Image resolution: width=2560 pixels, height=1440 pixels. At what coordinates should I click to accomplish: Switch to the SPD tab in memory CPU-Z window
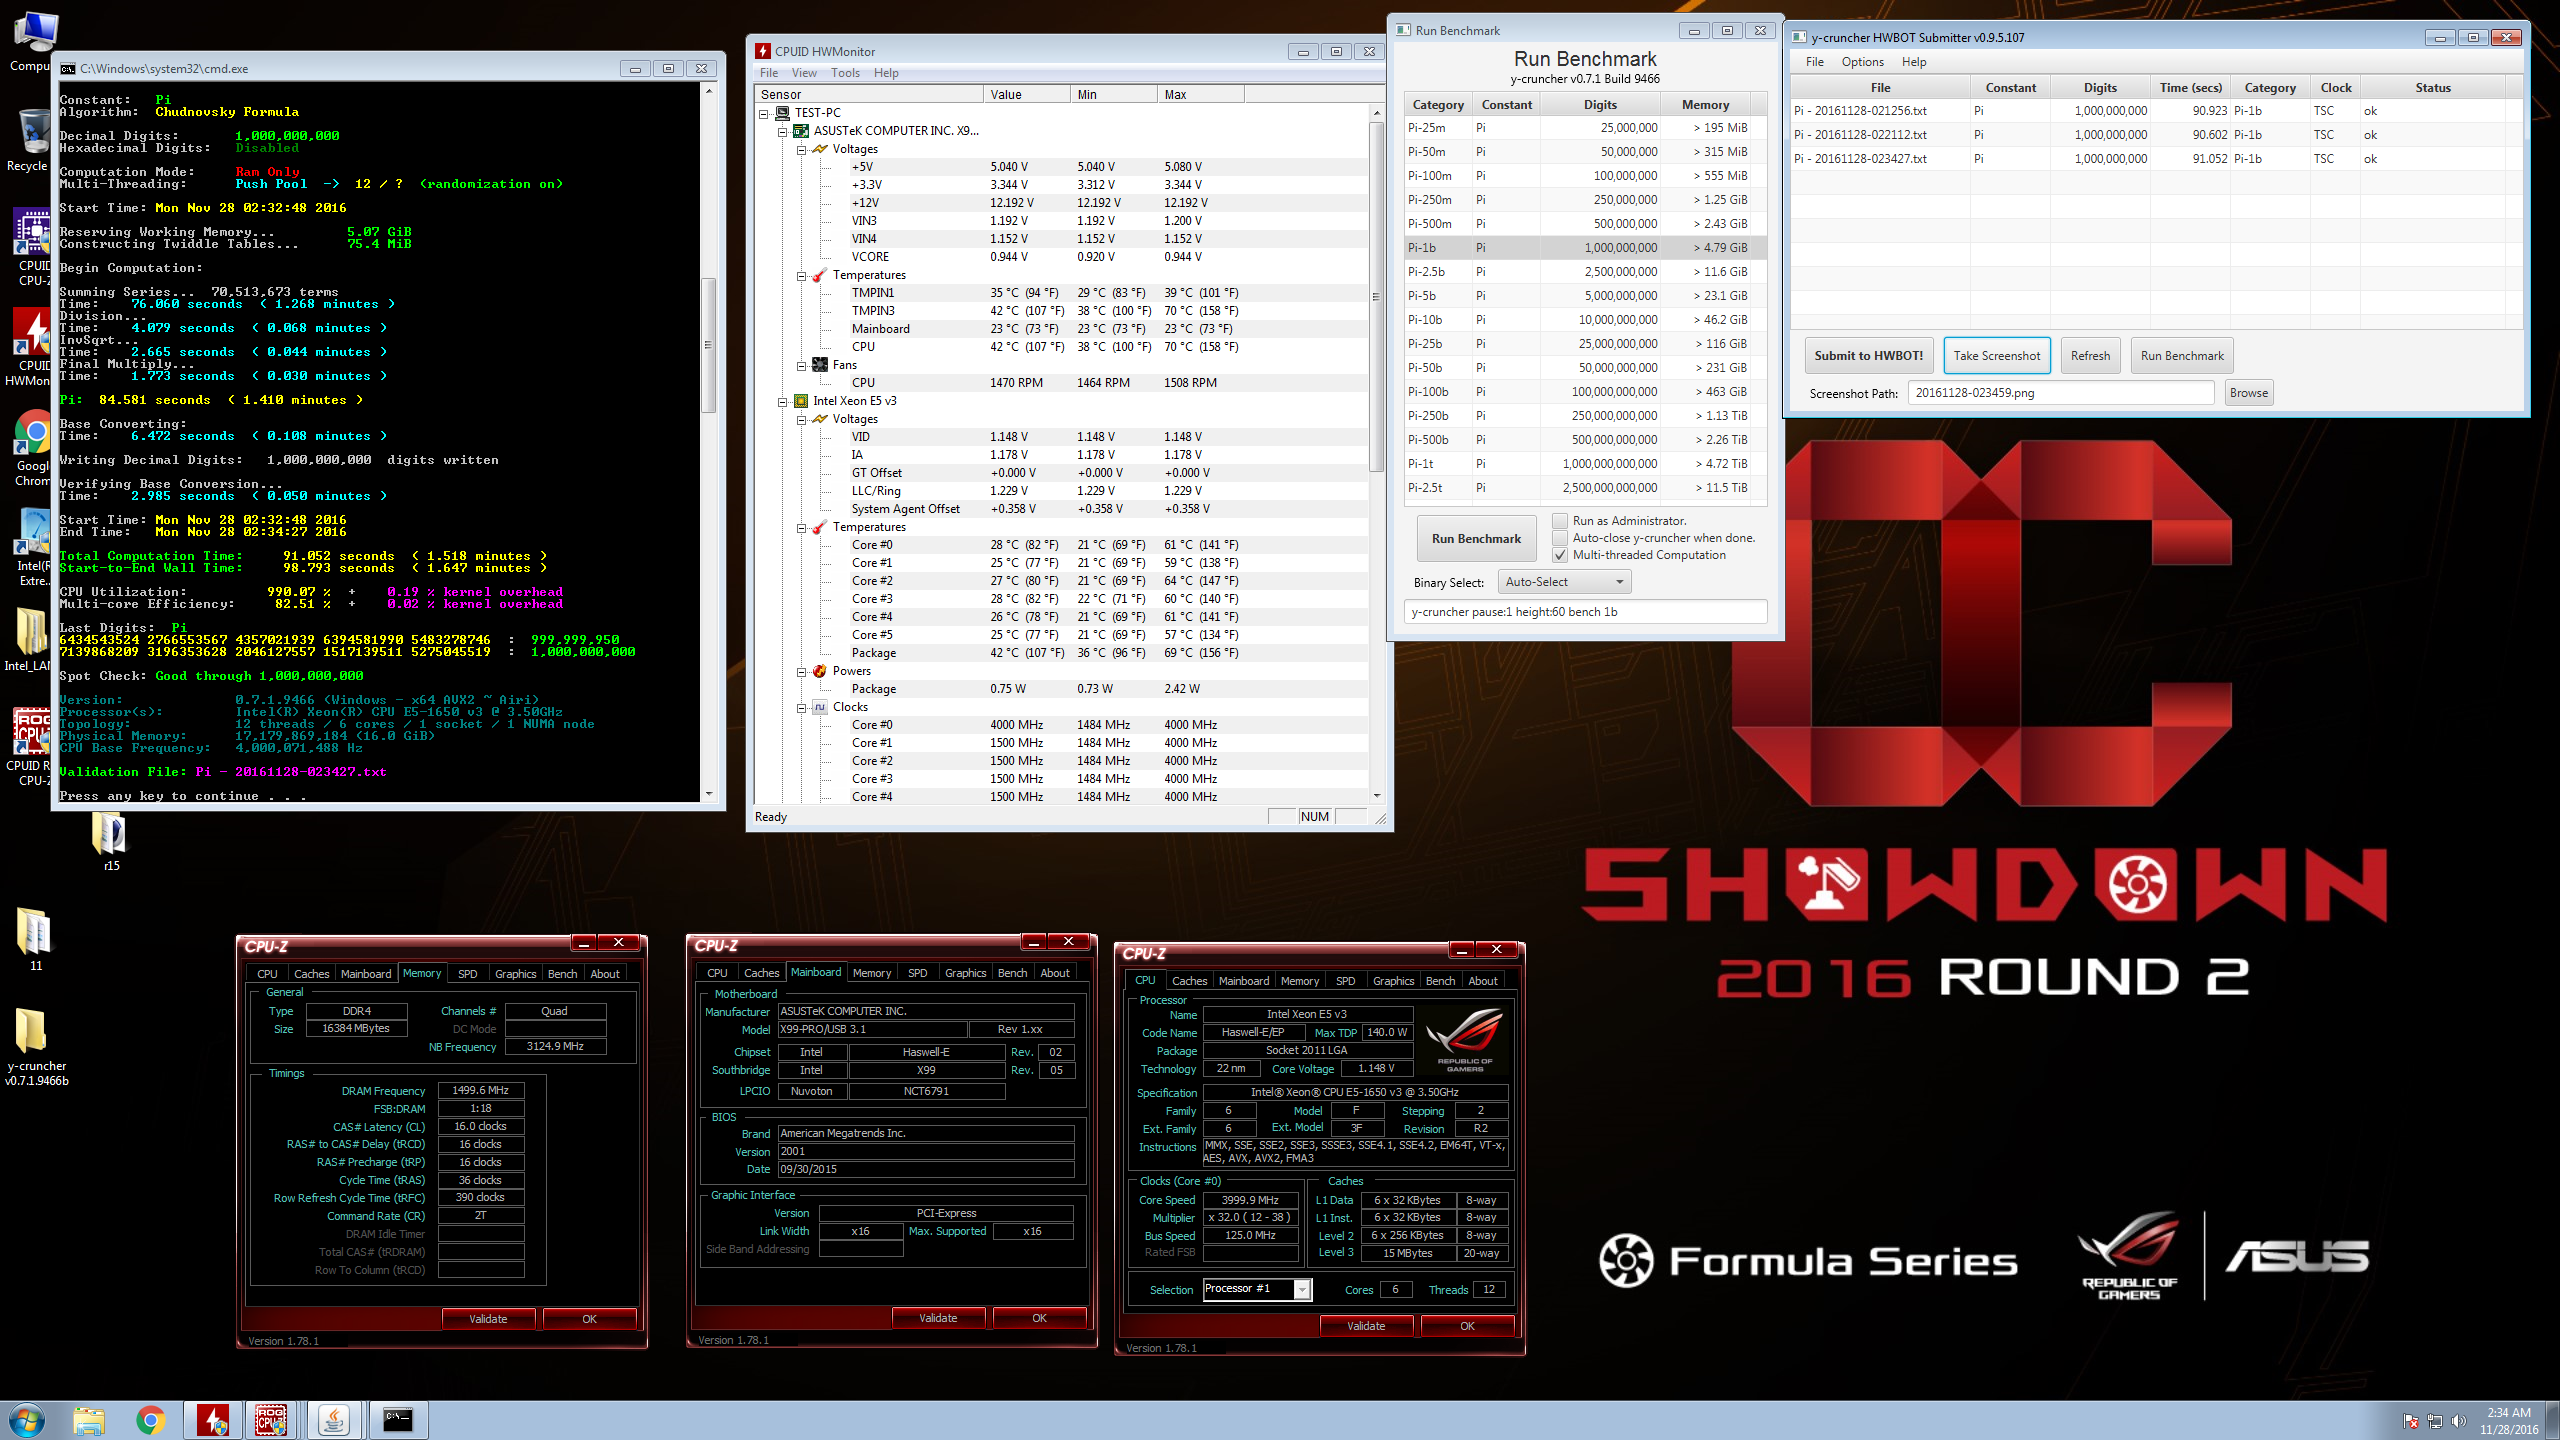pyautogui.click(x=467, y=974)
